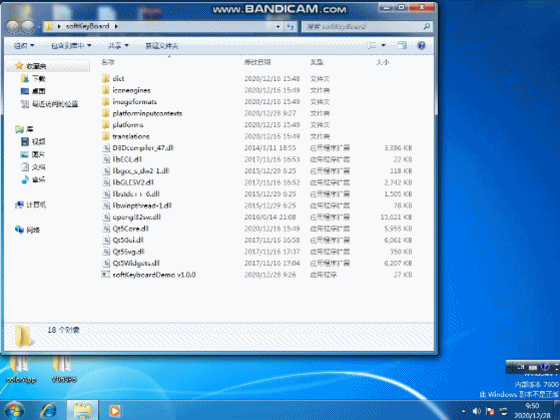
Task: Select softKeyboardDemo v1.0.0 application icon
Action: (x=106, y=275)
